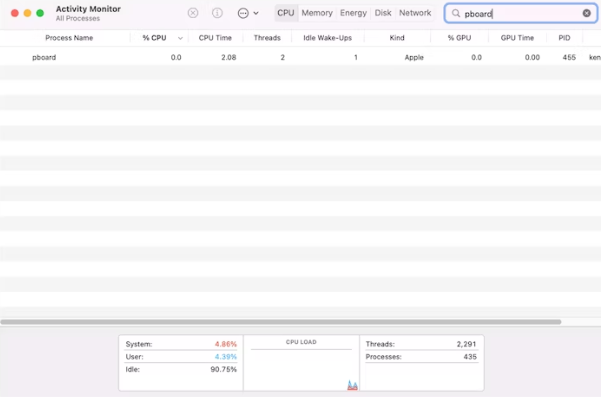Click the green zoom window button
The image size is (601, 397).
(40, 13)
